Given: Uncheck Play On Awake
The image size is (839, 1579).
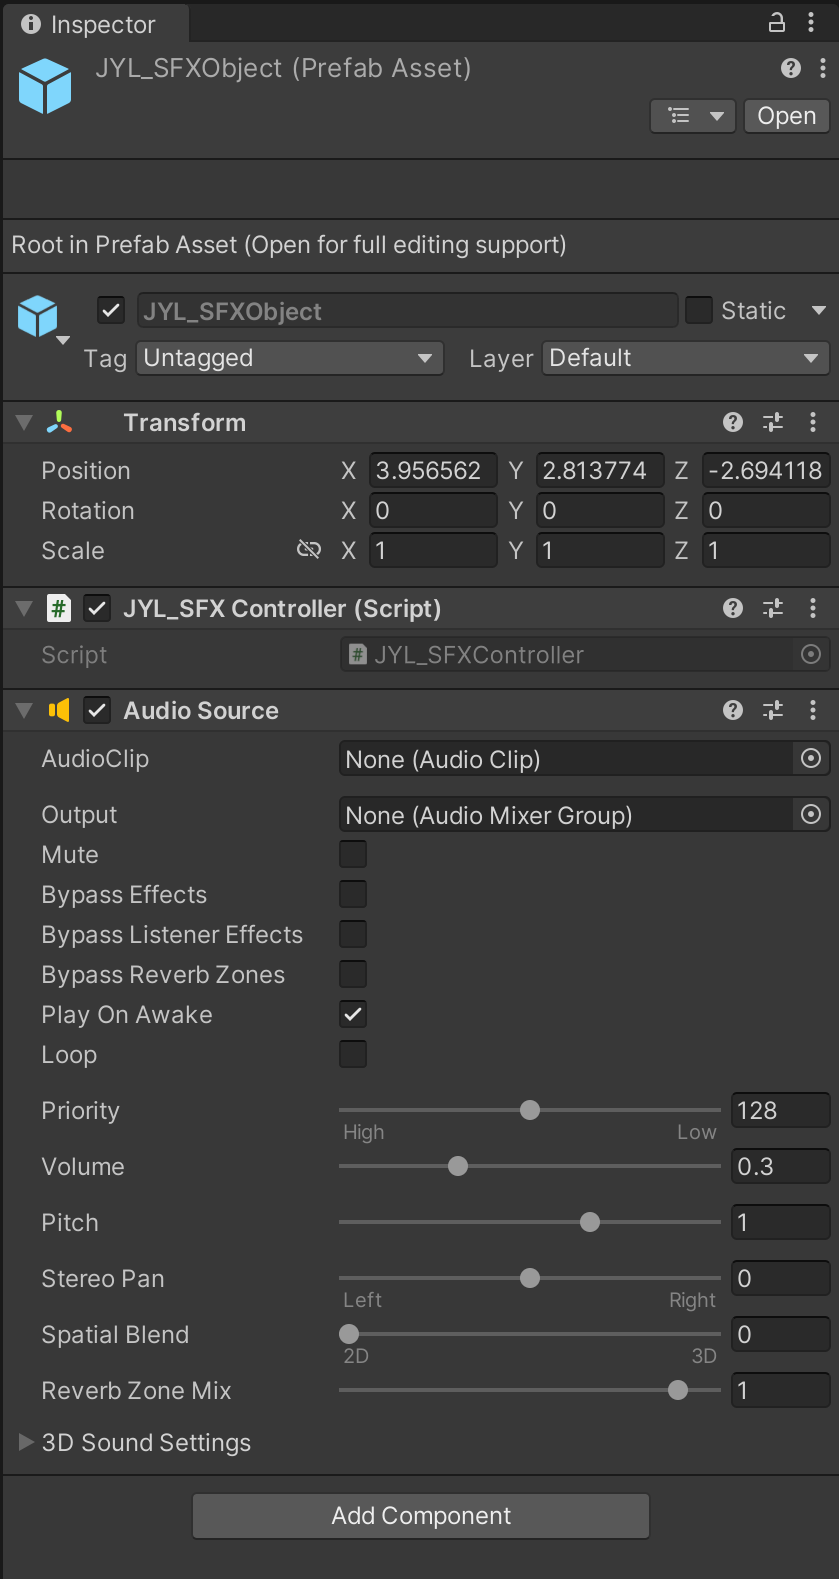Looking at the screenshot, I should [x=353, y=1014].
